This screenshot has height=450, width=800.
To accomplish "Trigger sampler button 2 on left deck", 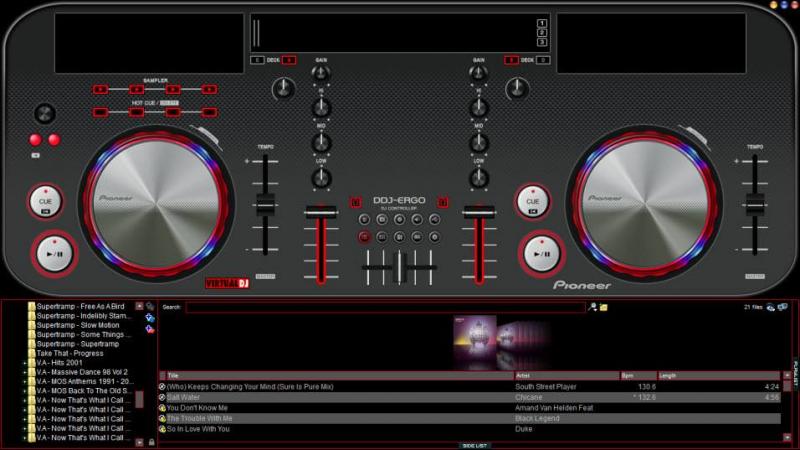I will click(x=136, y=90).
